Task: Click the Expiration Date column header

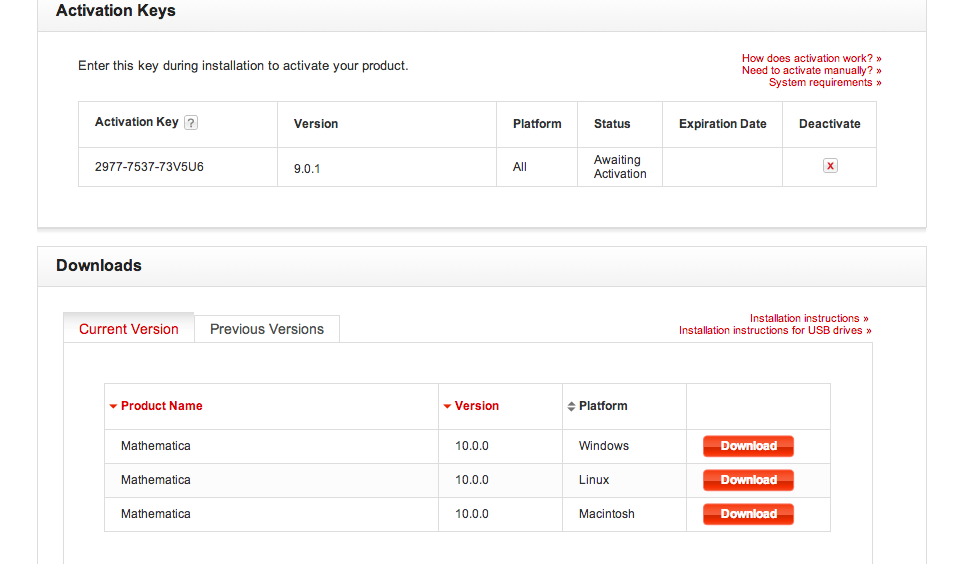Action: point(723,124)
